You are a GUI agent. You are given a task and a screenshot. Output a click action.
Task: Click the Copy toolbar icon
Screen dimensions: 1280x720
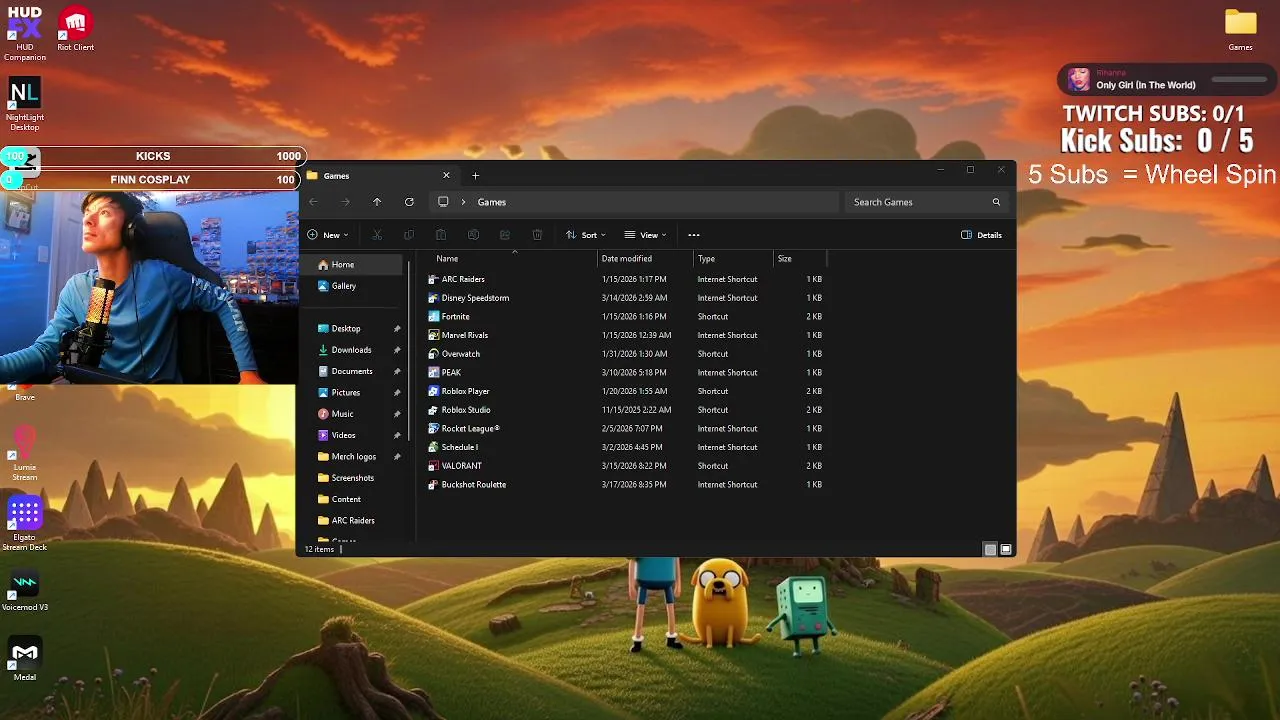click(x=408, y=235)
